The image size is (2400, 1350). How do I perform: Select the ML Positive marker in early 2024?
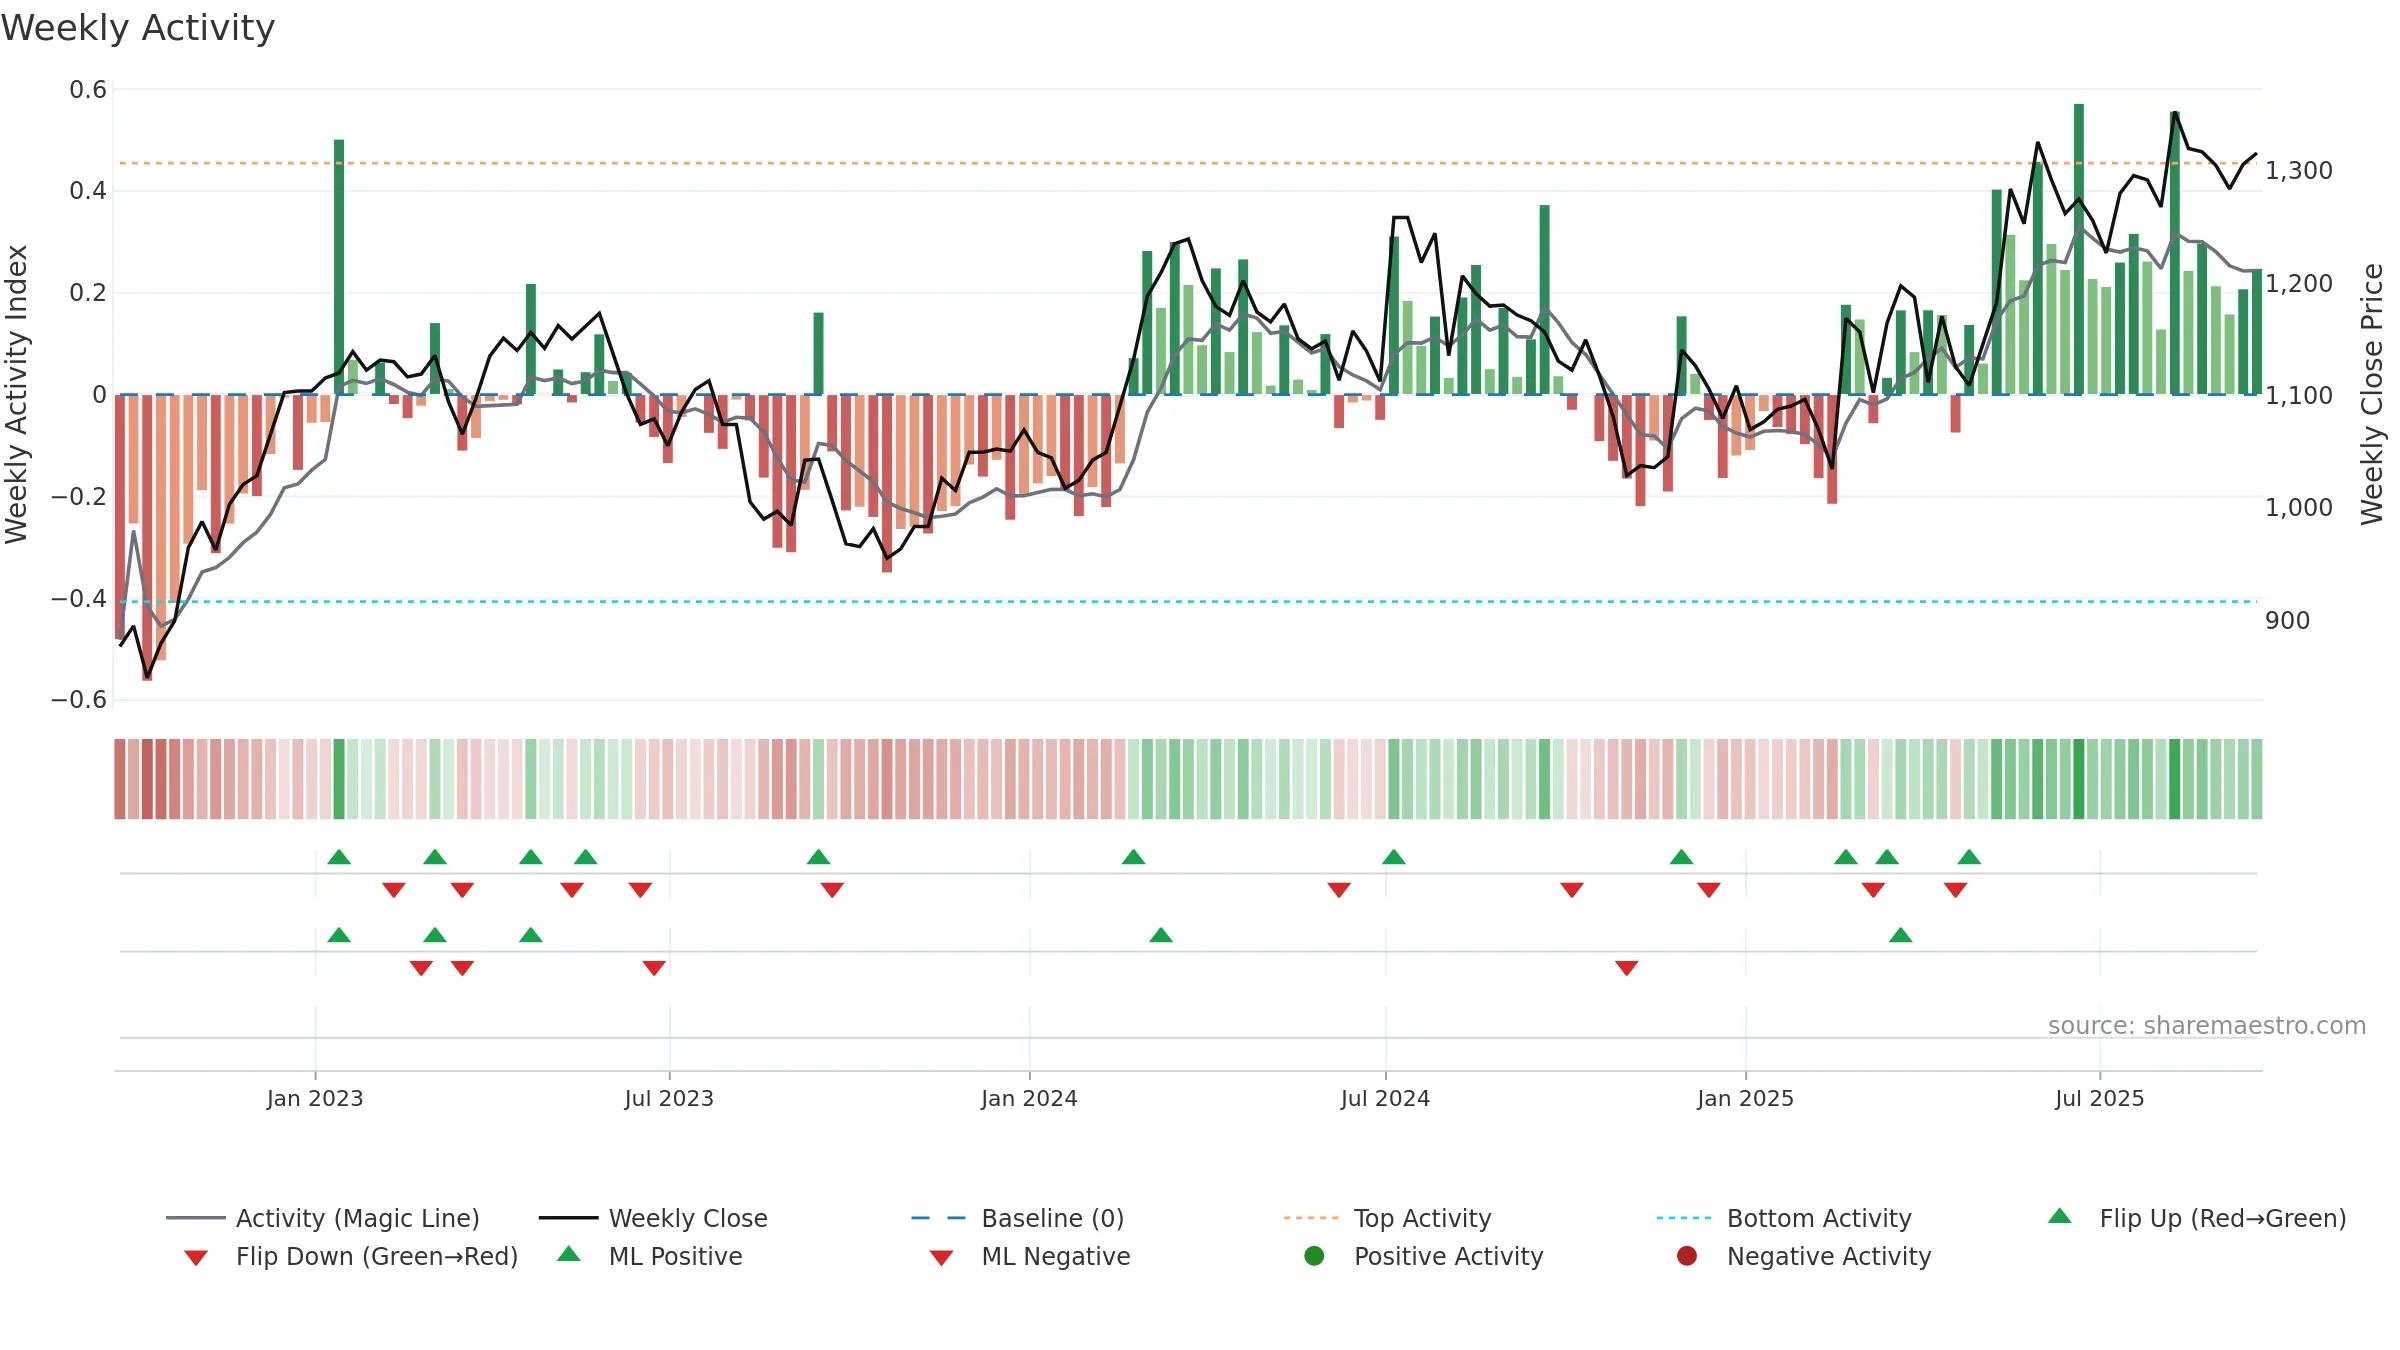(1161, 935)
